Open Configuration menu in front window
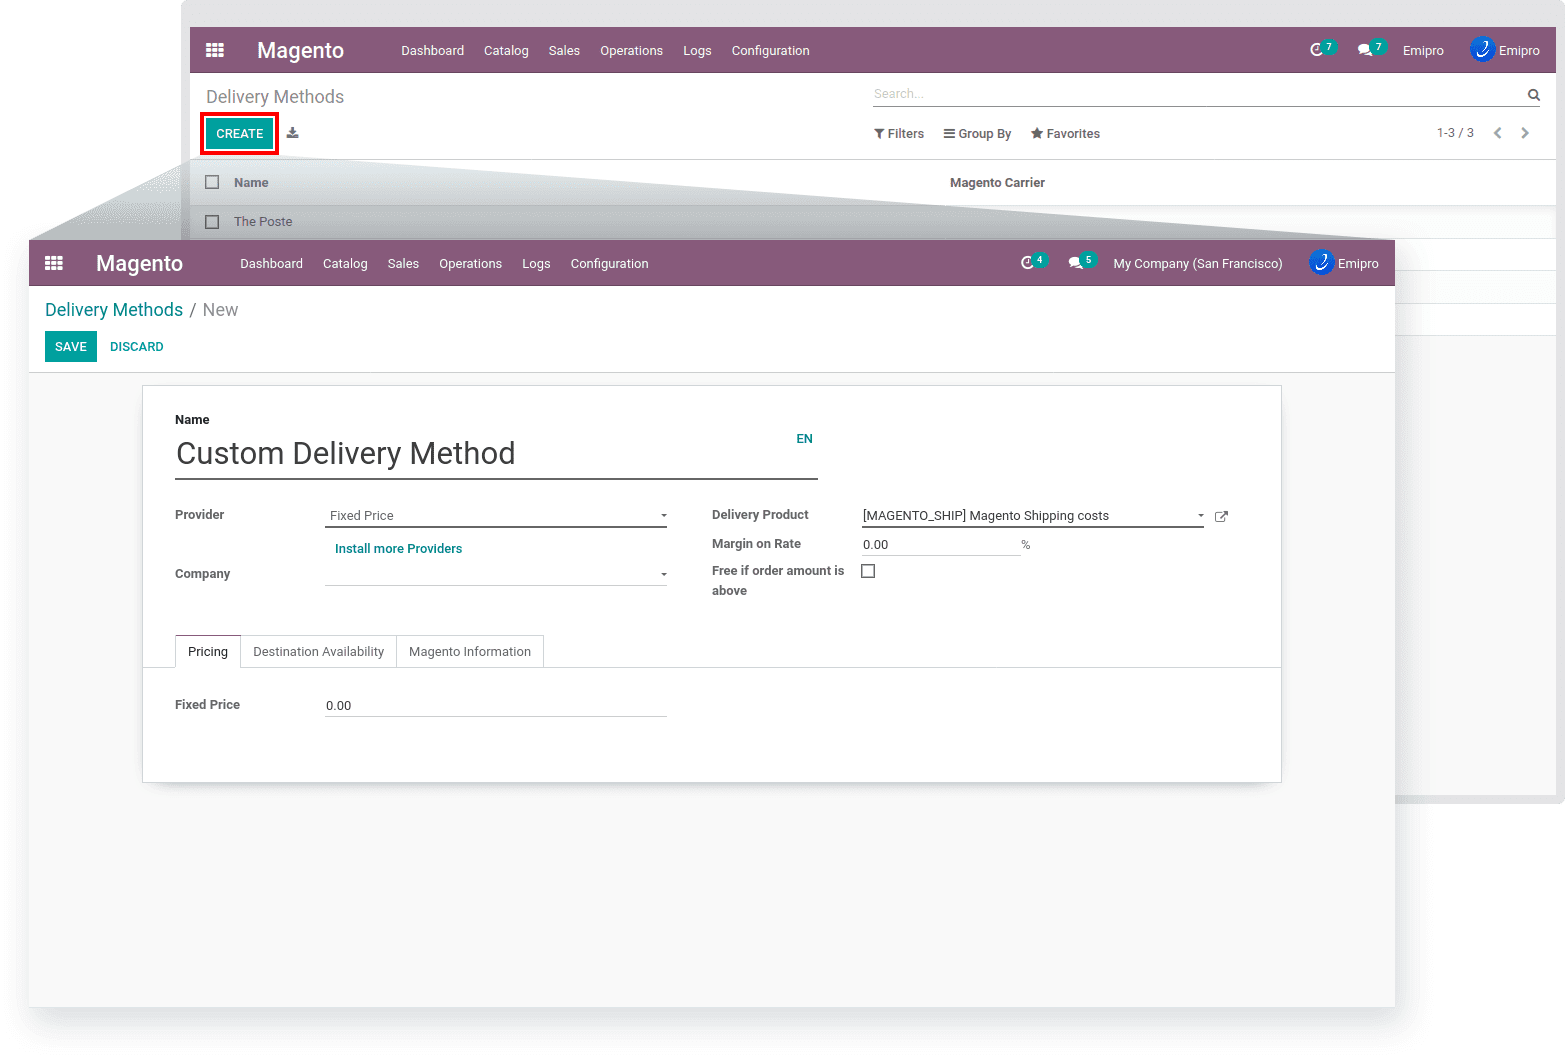 [x=609, y=264]
